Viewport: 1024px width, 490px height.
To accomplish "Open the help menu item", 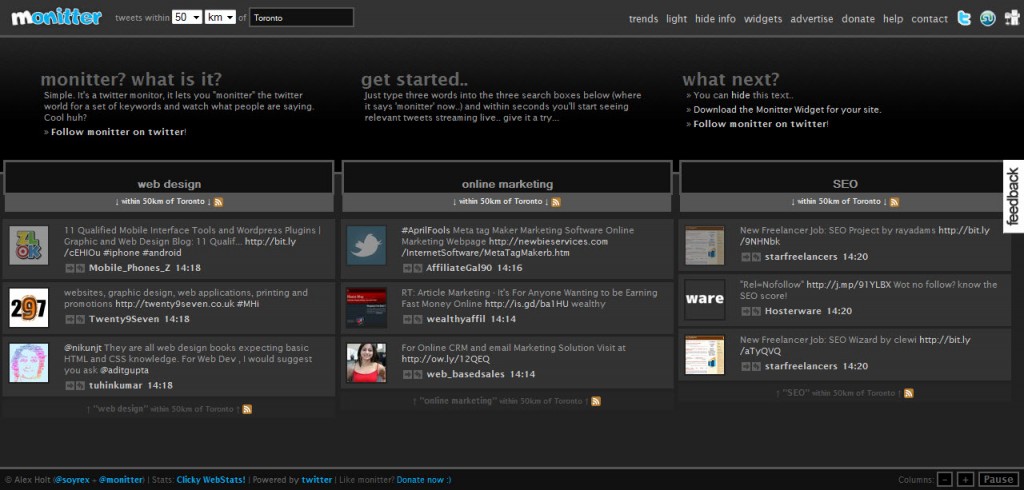I will [x=893, y=19].
